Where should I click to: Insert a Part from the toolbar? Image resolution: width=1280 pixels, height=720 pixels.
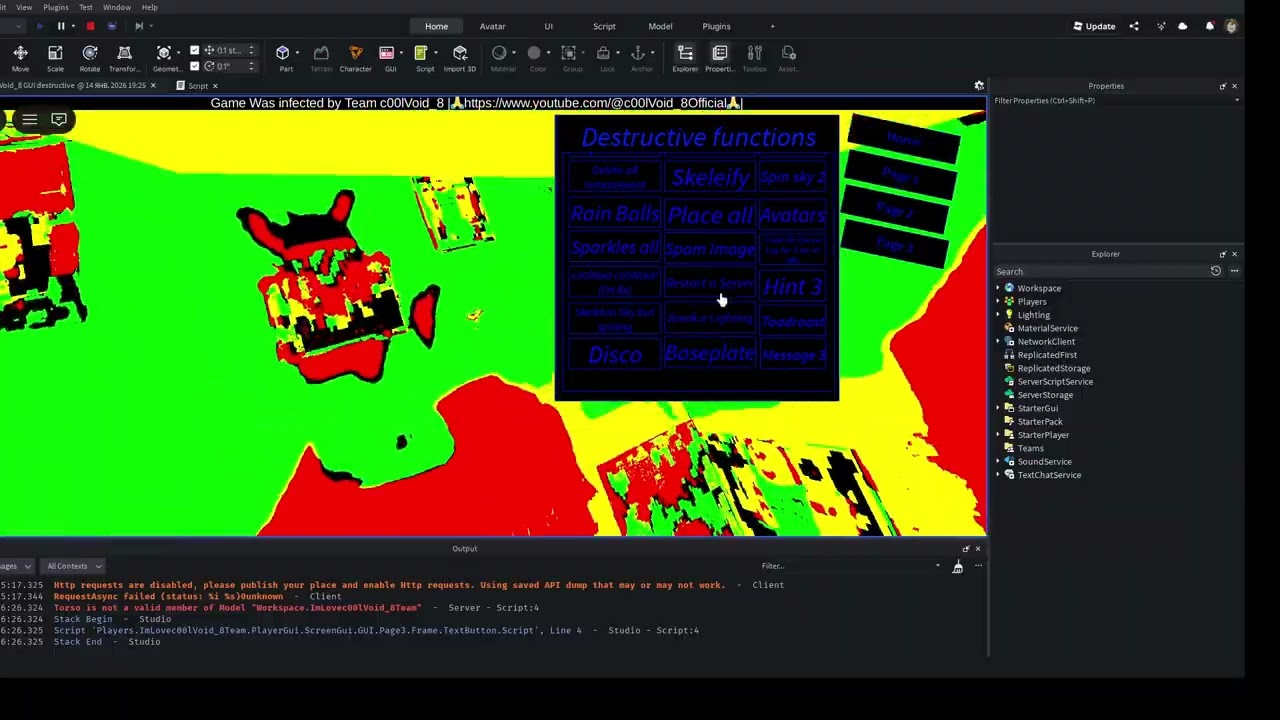click(284, 58)
